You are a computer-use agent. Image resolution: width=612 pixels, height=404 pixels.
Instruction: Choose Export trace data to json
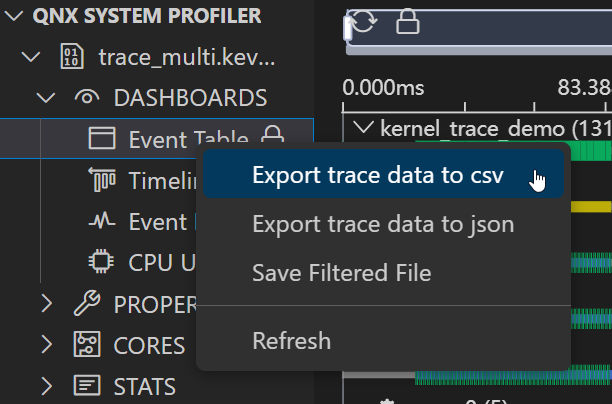pyautogui.click(x=383, y=224)
